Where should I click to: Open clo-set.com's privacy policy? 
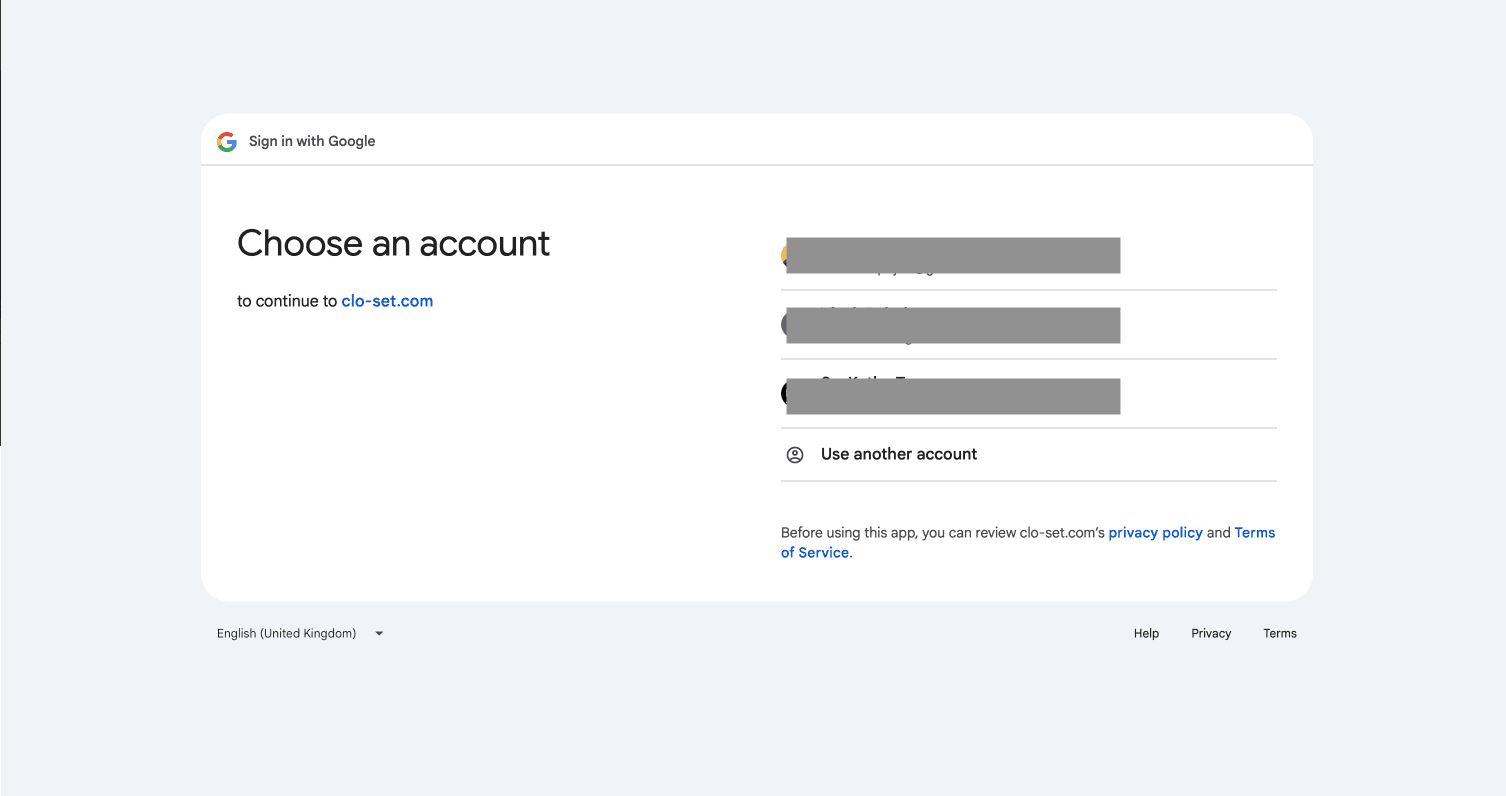[x=1155, y=532]
